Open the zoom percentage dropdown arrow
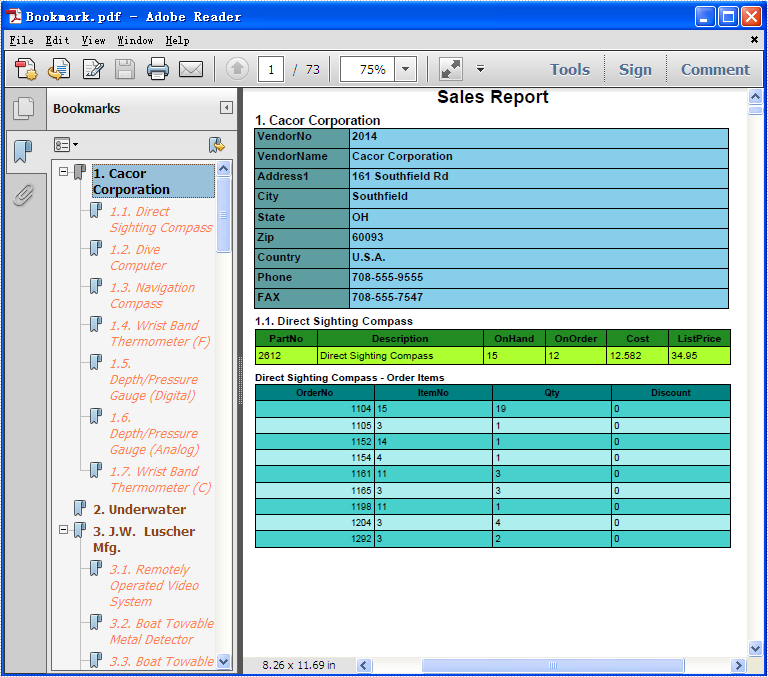This screenshot has height=677, width=768. click(405, 69)
